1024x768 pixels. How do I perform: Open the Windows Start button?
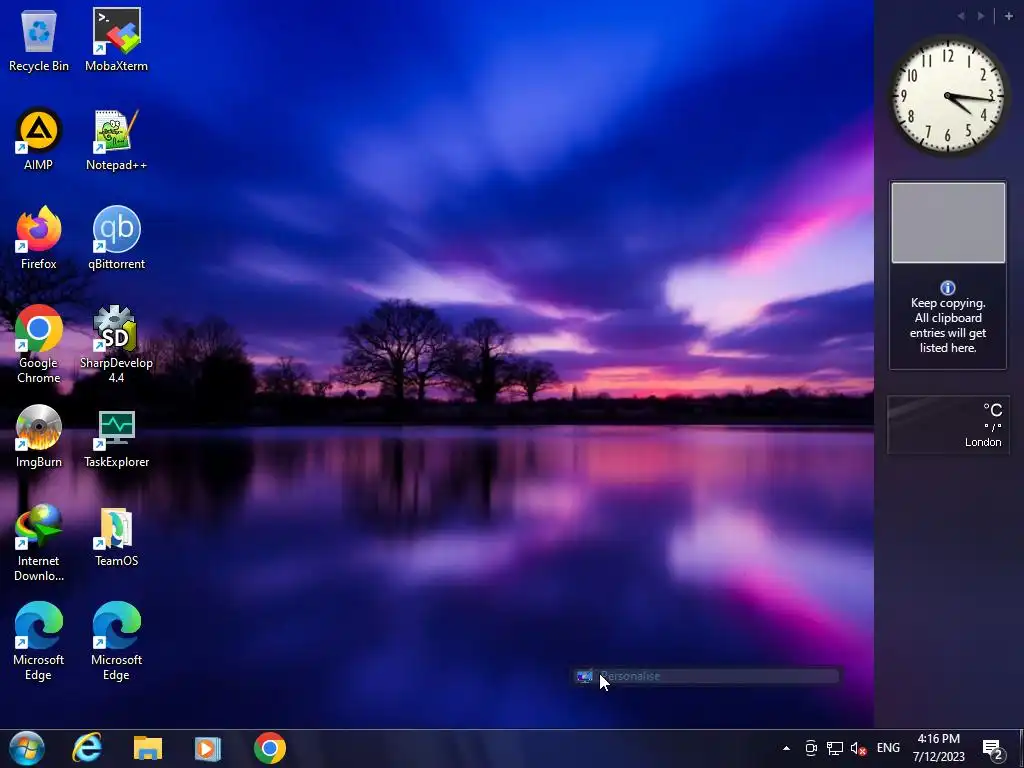click(27, 748)
